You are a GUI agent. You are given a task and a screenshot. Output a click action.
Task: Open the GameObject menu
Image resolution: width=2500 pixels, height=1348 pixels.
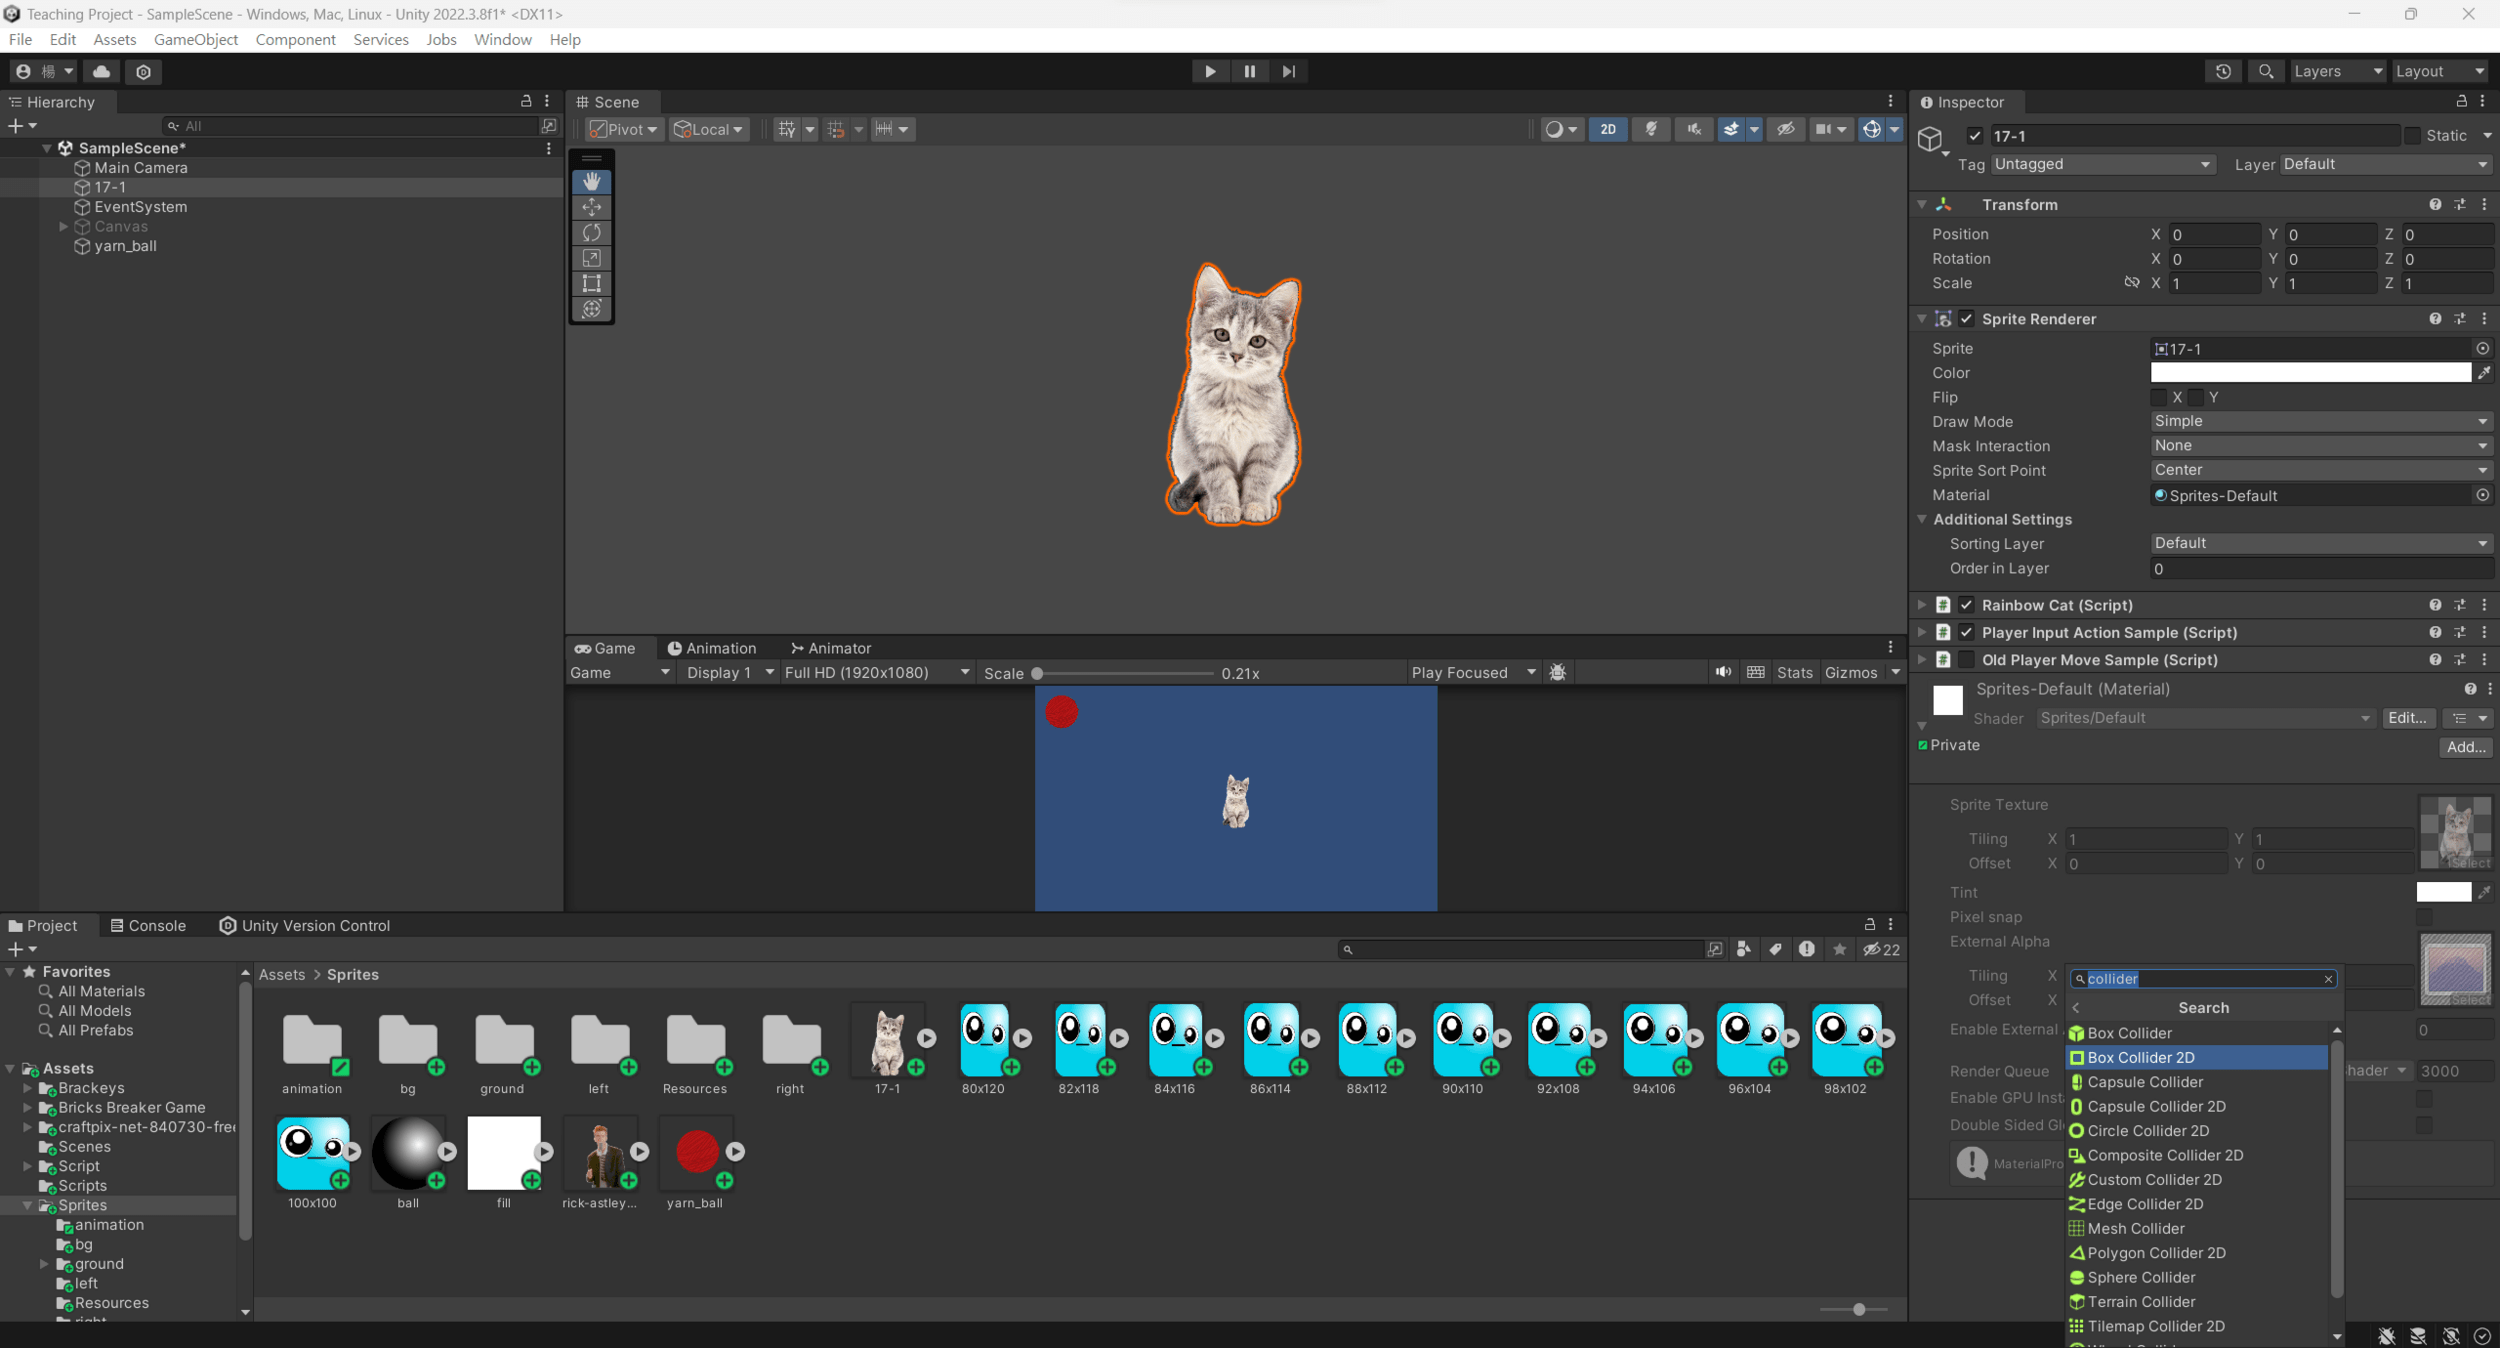click(x=196, y=39)
